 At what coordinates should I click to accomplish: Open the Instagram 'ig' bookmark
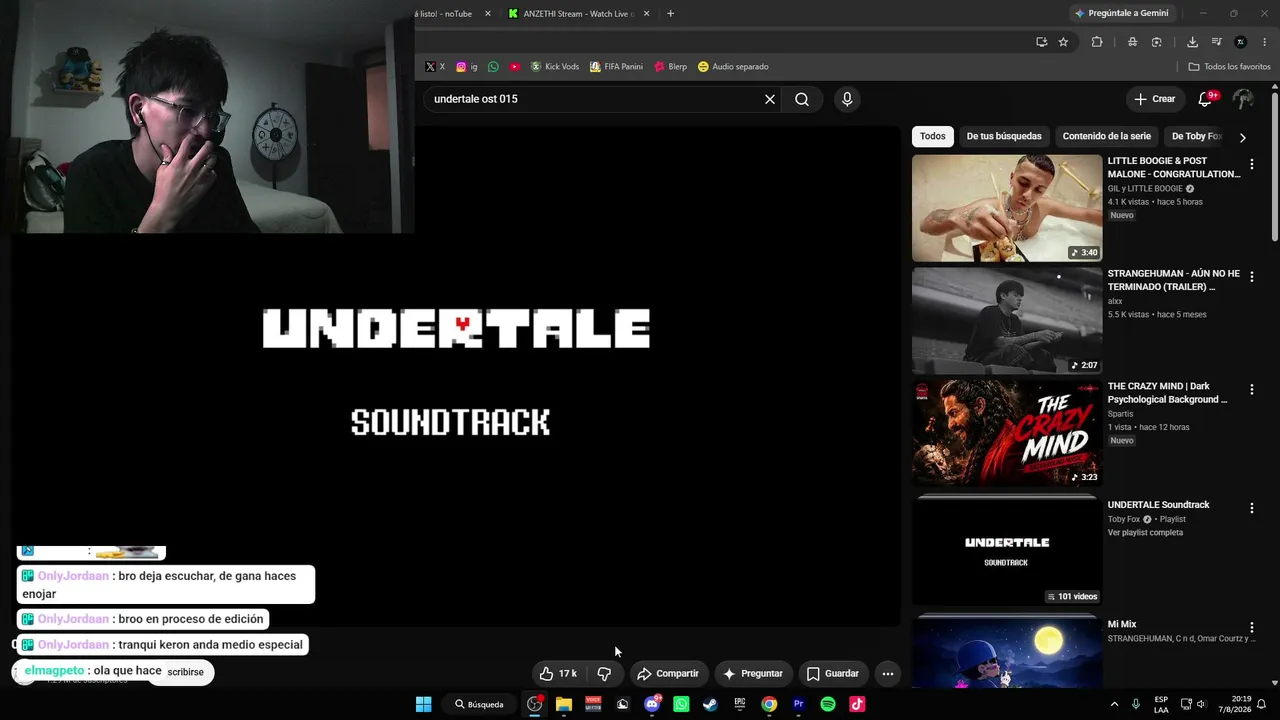[466, 67]
